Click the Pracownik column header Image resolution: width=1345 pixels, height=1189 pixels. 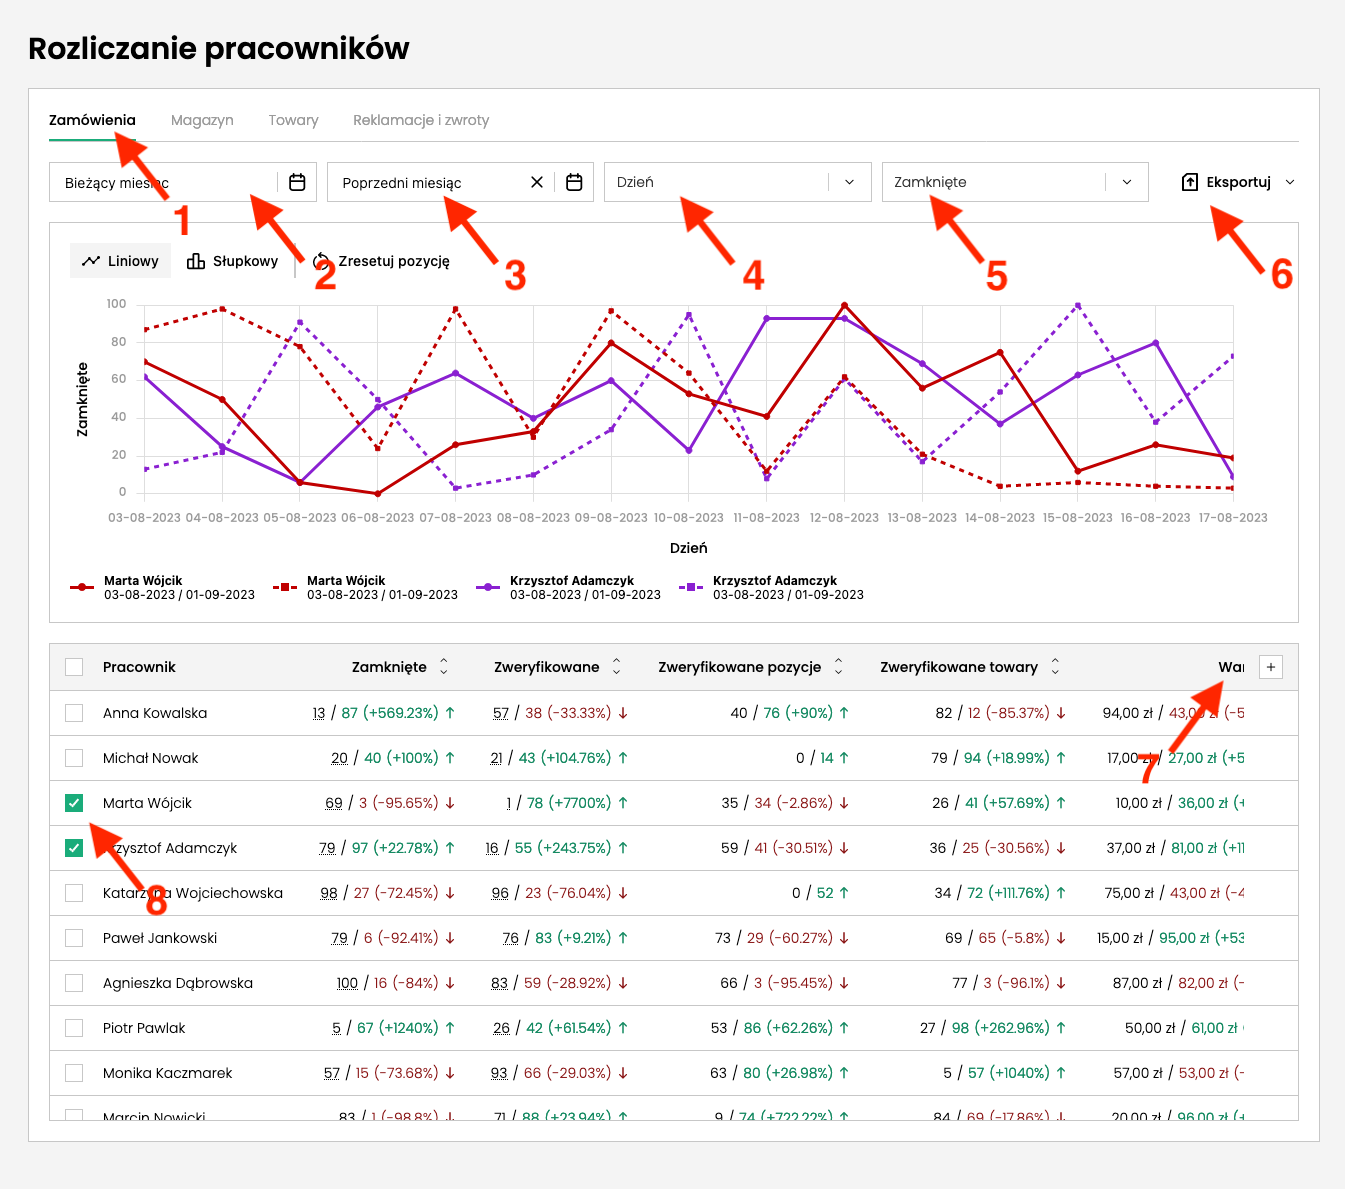pos(139,667)
